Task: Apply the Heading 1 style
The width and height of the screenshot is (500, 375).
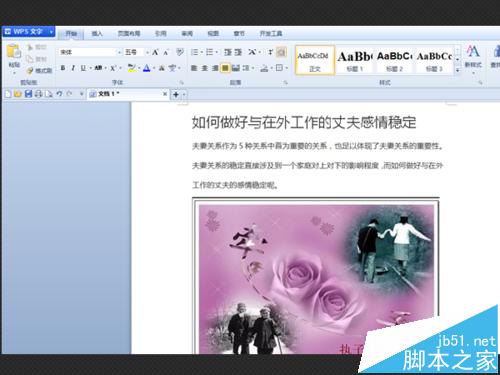Action: (x=355, y=60)
